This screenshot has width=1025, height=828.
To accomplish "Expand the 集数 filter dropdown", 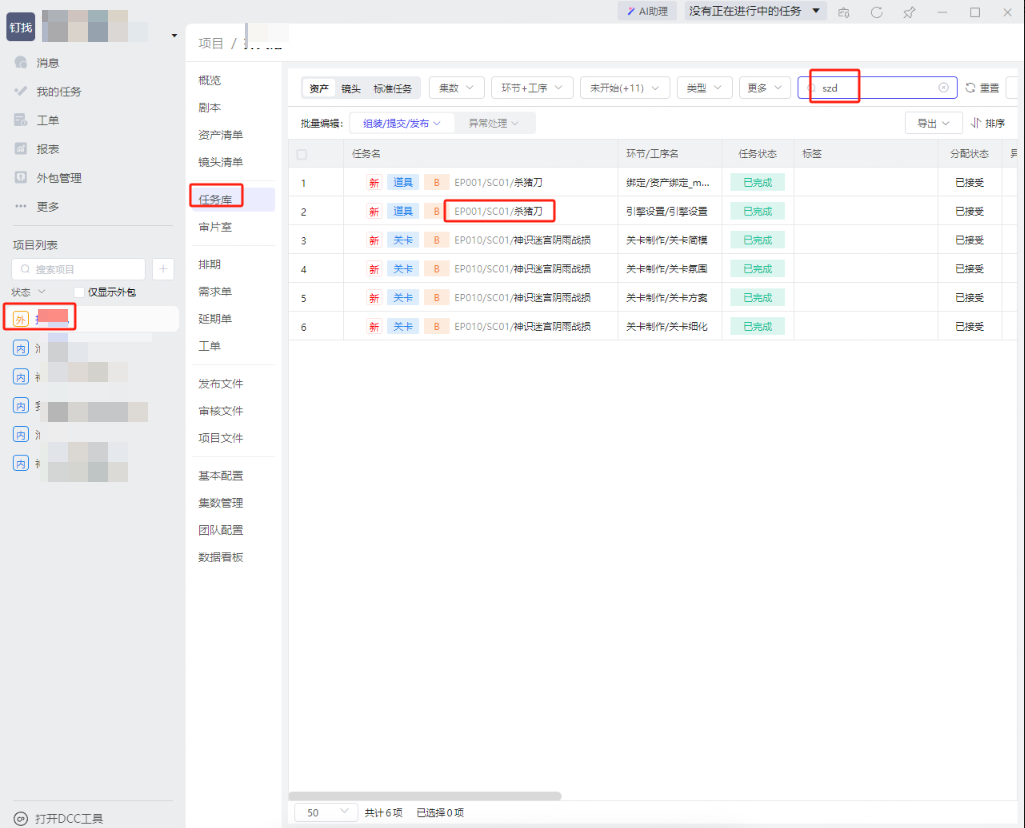I will pos(457,88).
